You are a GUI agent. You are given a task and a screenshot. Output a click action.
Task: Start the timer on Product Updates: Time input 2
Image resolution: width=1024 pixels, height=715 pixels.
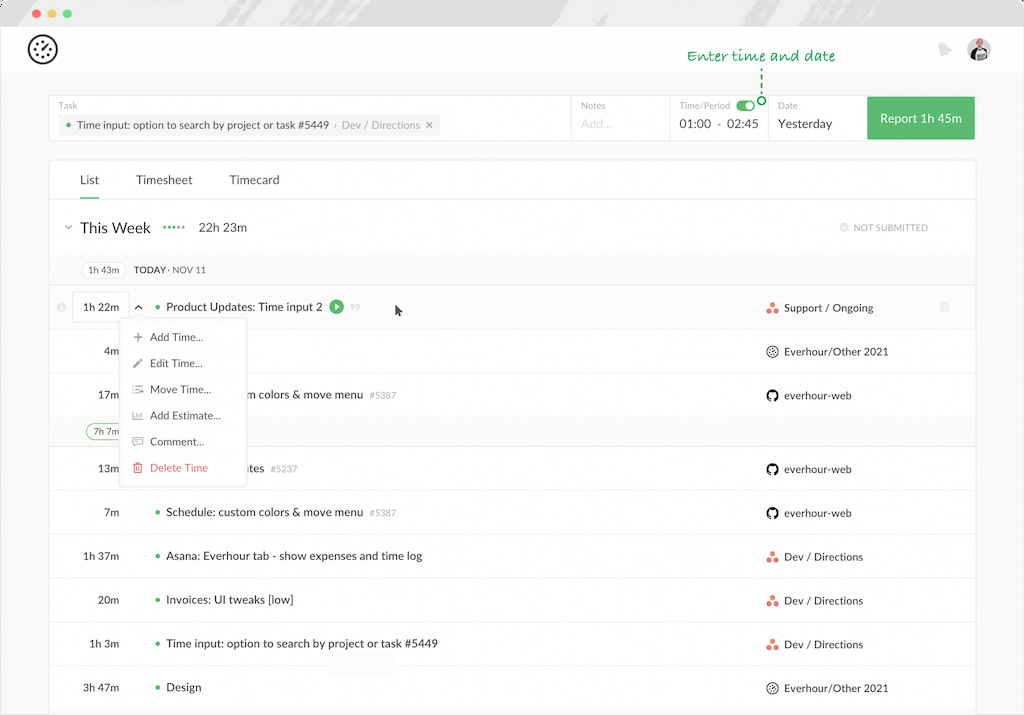(336, 307)
